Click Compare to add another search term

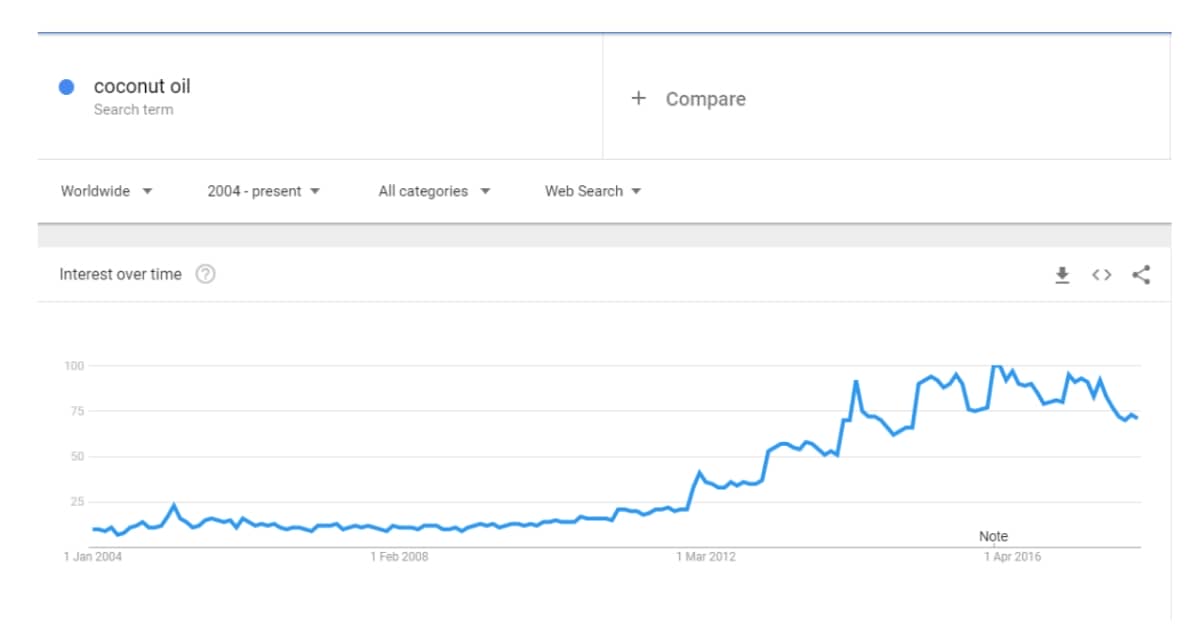[704, 99]
